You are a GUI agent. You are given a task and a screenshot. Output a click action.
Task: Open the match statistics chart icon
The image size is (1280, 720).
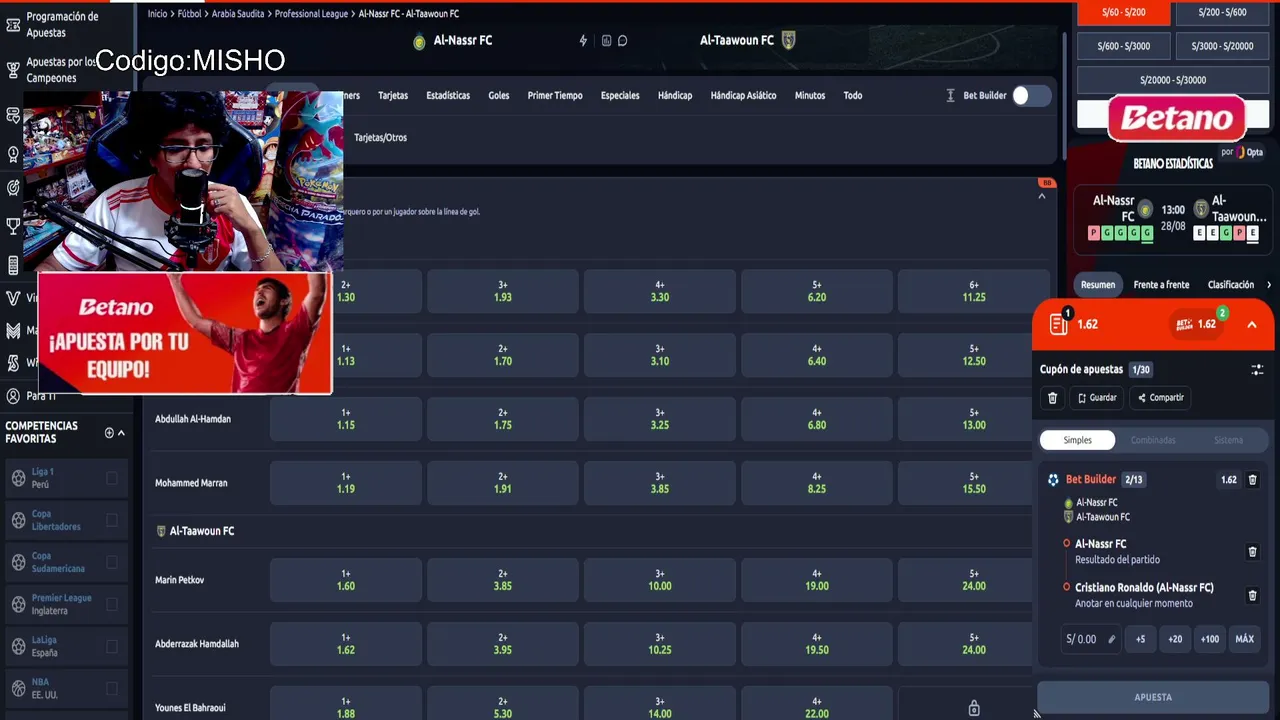coord(606,41)
